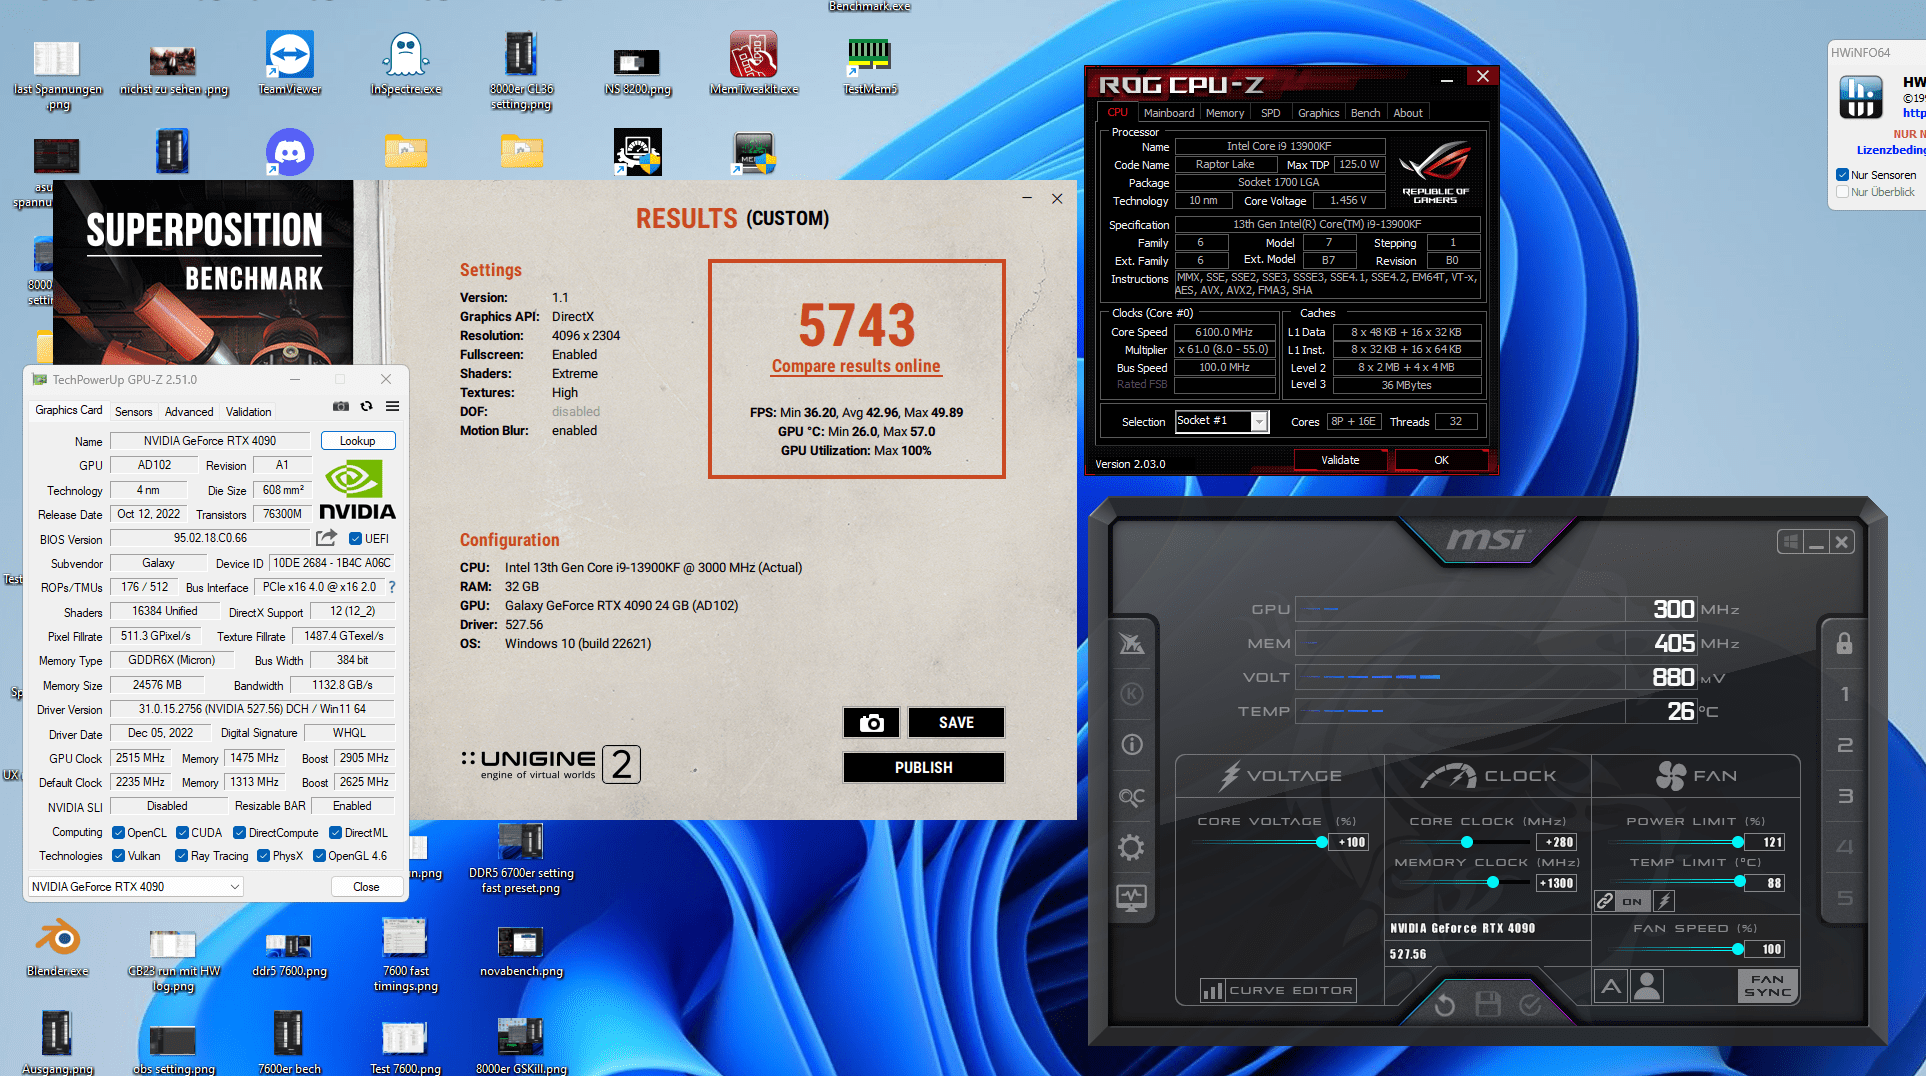Adjust the Core Voltage slider handle
Image resolution: width=1926 pixels, height=1076 pixels.
pyautogui.click(x=1322, y=842)
